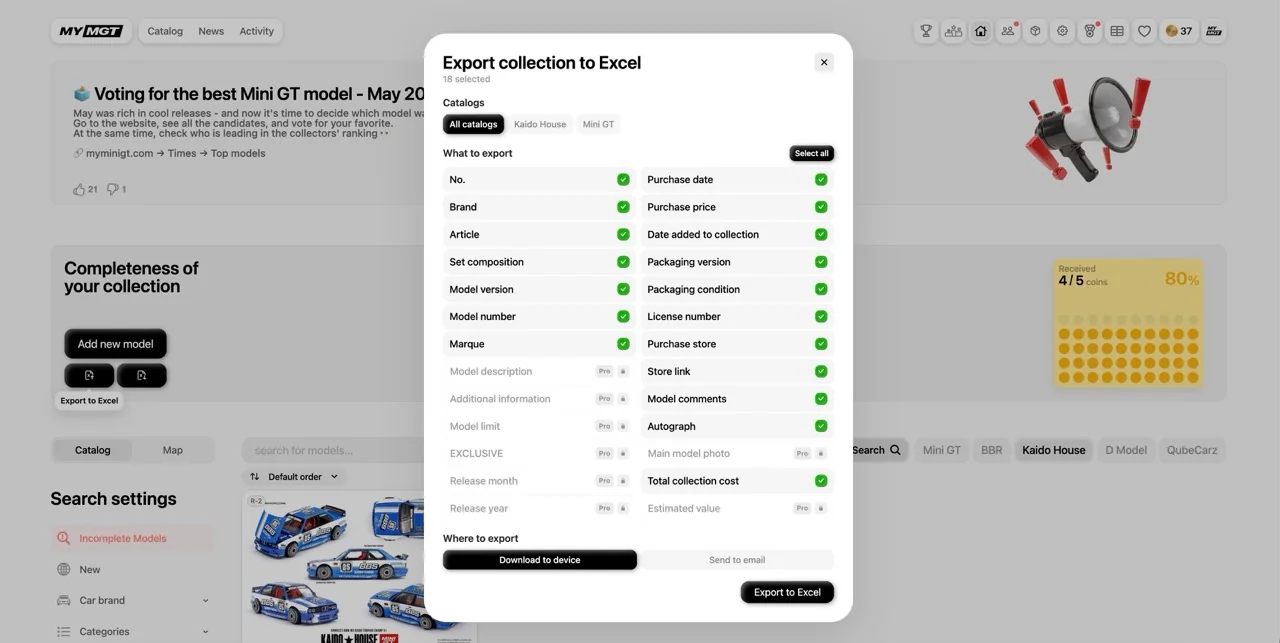Toggle the Set composition checkbox
The height and width of the screenshot is (643, 1280).
[623, 262]
